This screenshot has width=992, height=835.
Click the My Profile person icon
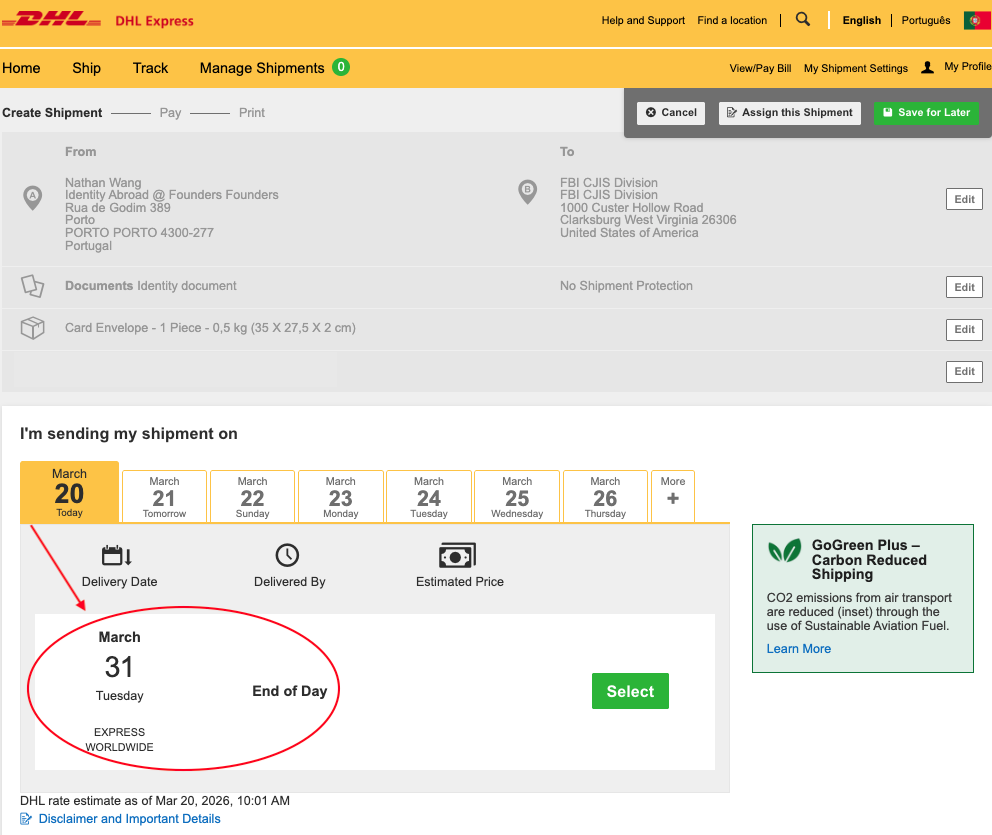pos(928,67)
